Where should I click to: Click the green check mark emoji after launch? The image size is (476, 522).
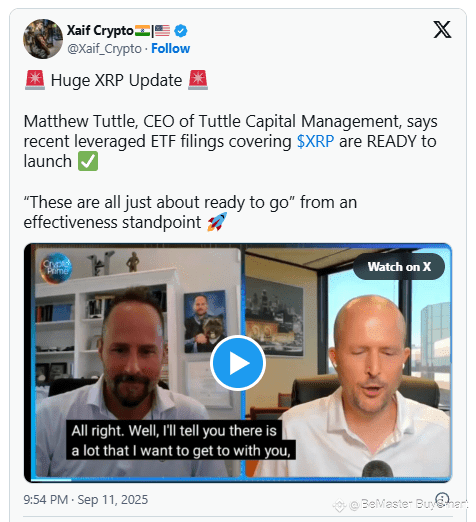pos(88,161)
